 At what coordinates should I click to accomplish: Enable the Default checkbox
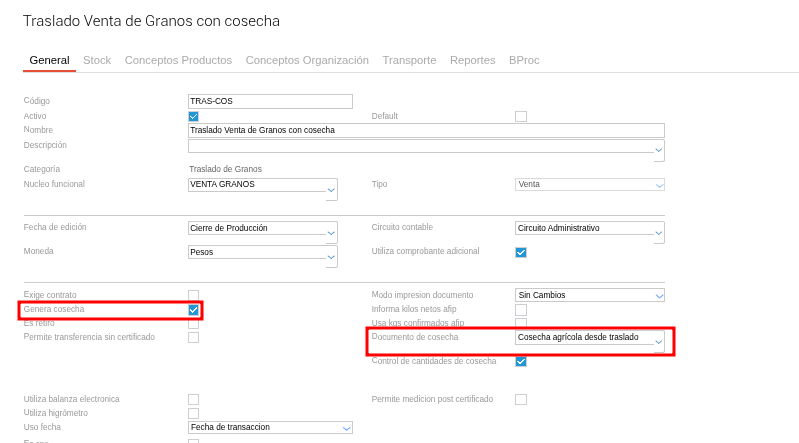tap(521, 116)
